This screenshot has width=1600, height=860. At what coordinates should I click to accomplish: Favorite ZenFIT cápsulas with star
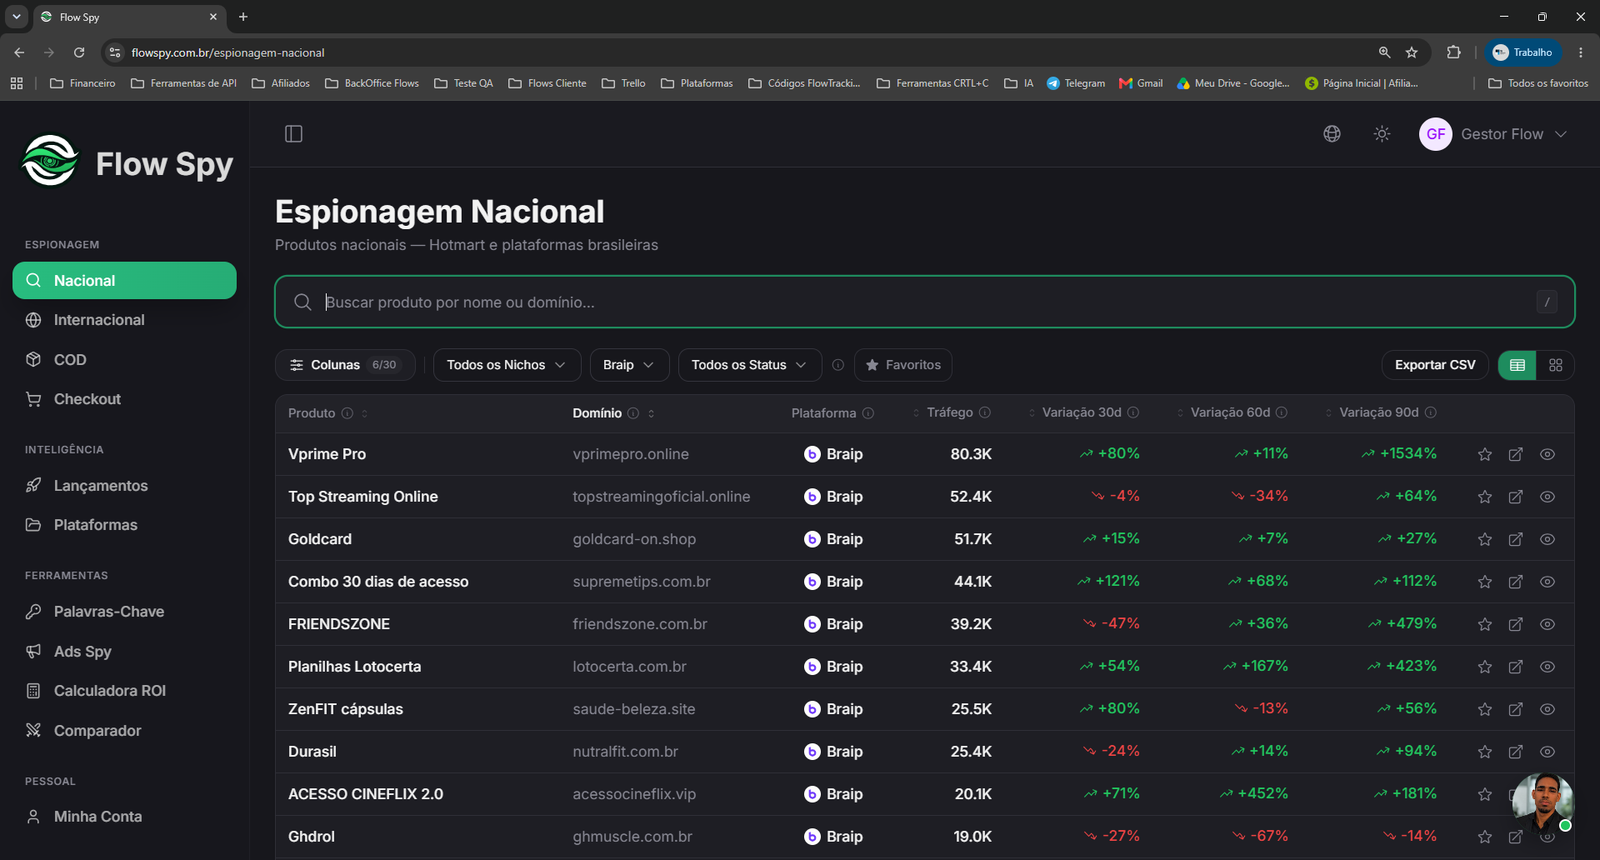[1485, 709]
